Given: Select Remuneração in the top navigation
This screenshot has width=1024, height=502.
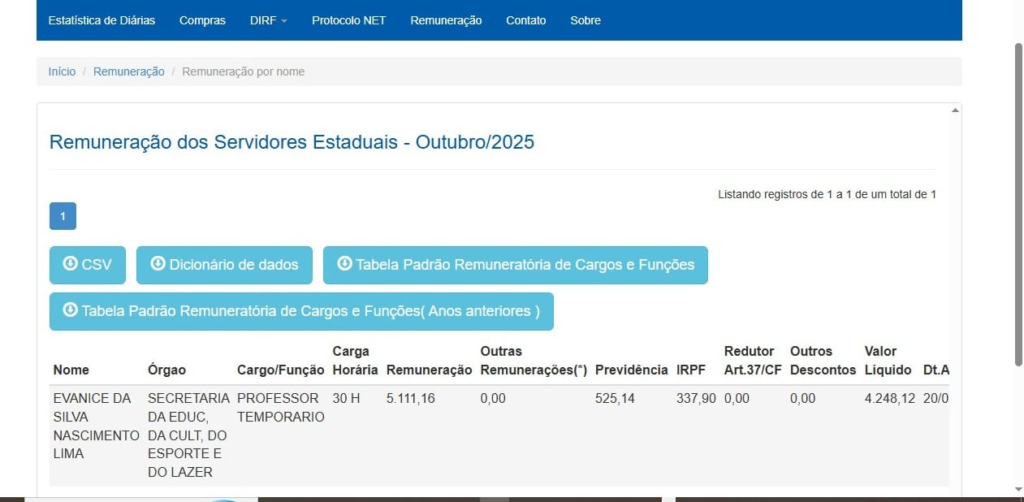Looking at the screenshot, I should 445,20.
